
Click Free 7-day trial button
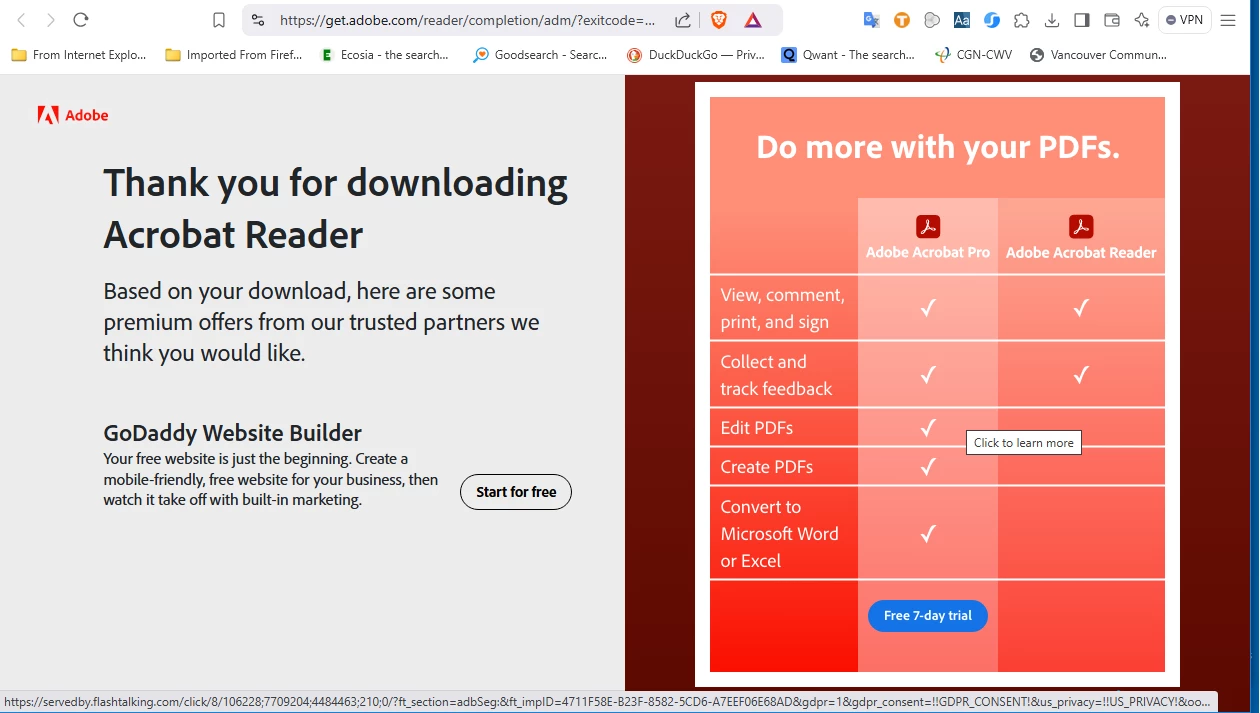tap(928, 616)
